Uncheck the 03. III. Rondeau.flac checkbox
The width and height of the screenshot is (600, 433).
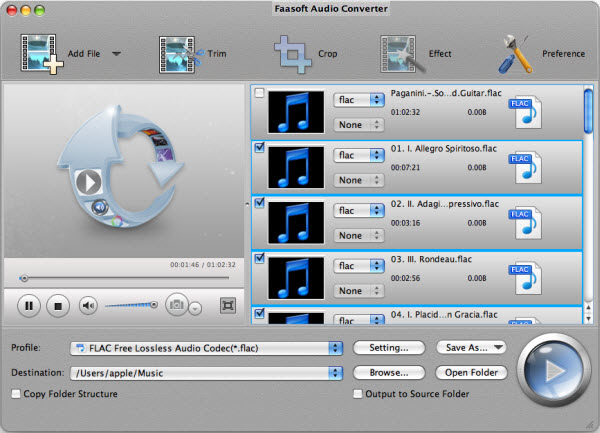(x=259, y=258)
